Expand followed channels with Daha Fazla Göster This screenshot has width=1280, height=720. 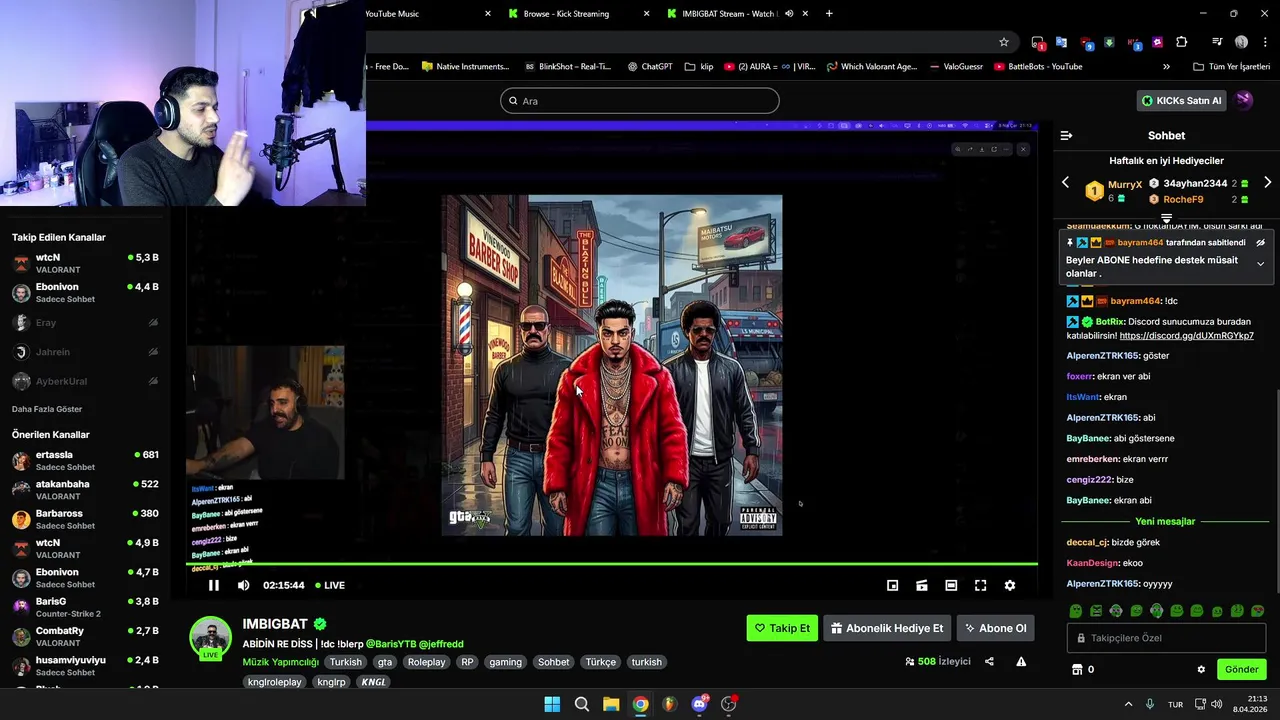[x=47, y=409]
